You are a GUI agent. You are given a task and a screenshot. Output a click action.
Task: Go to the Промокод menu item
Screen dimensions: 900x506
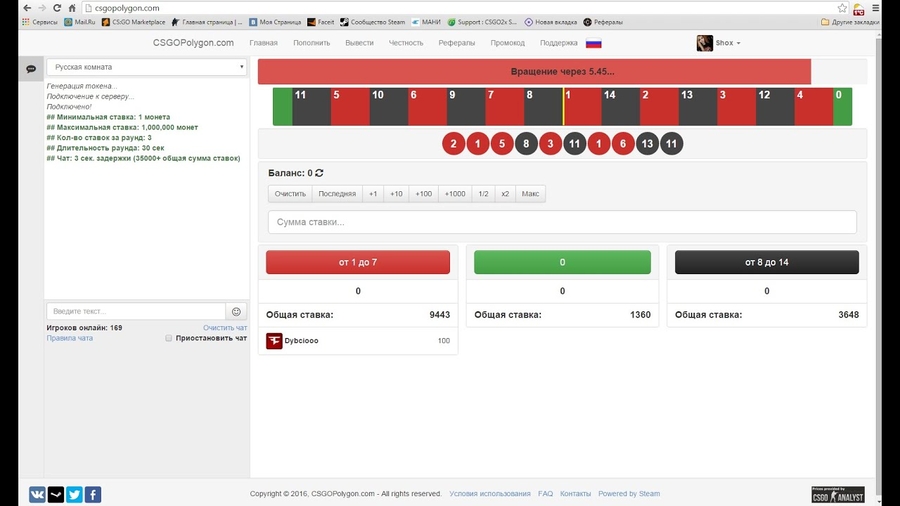[x=508, y=43]
